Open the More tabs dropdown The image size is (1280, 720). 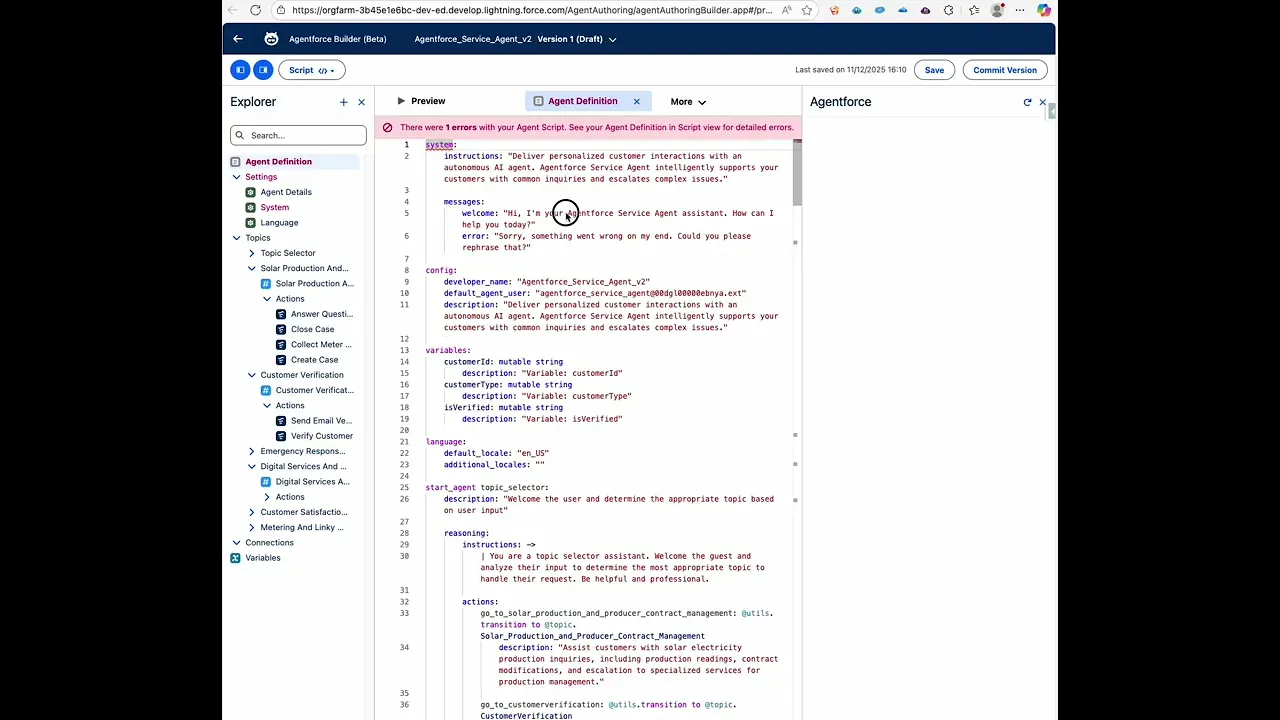tap(688, 102)
